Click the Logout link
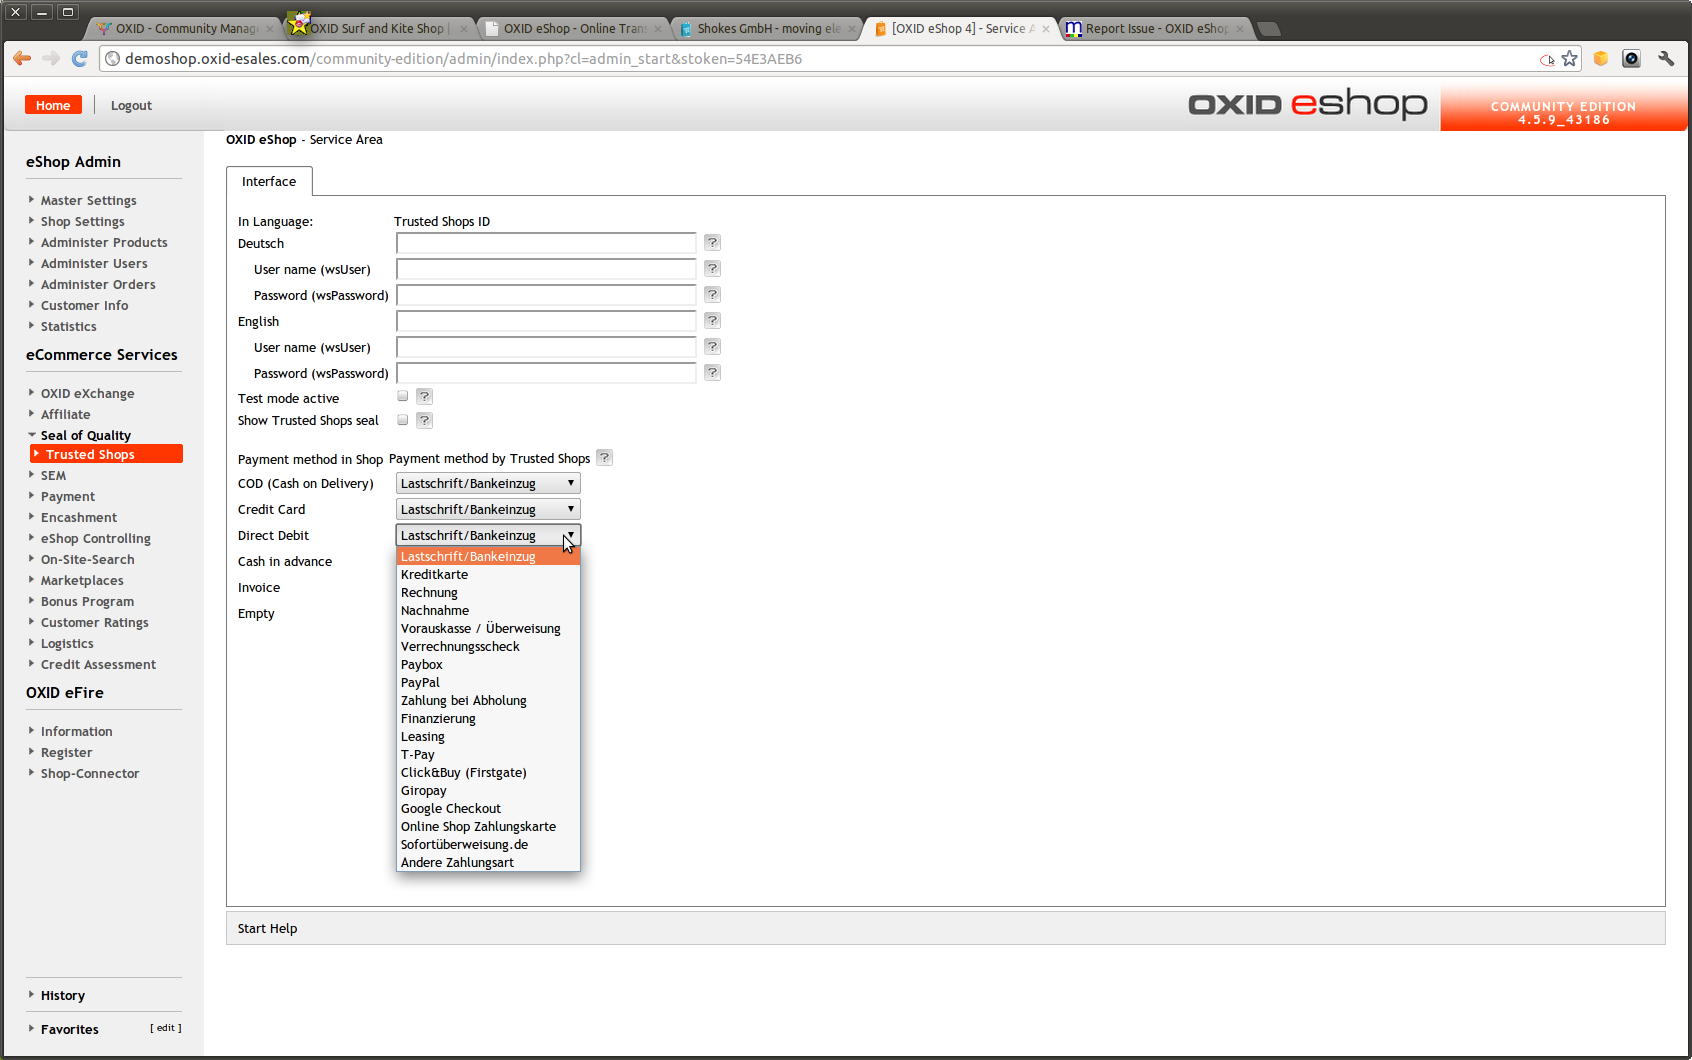Image resolution: width=1692 pixels, height=1060 pixels. (x=131, y=106)
